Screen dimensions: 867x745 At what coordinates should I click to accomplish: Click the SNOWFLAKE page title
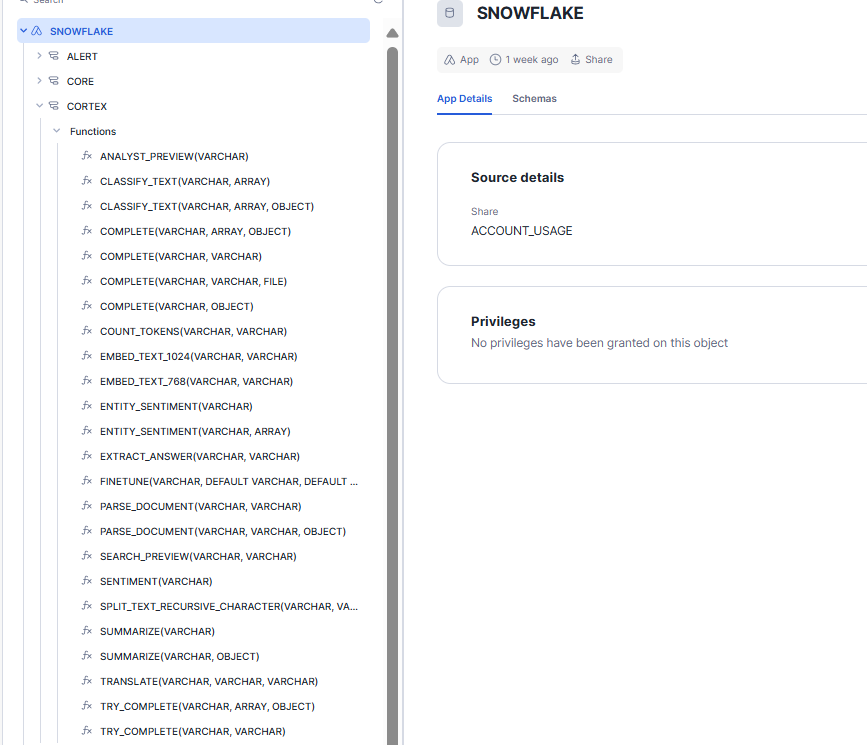point(530,13)
